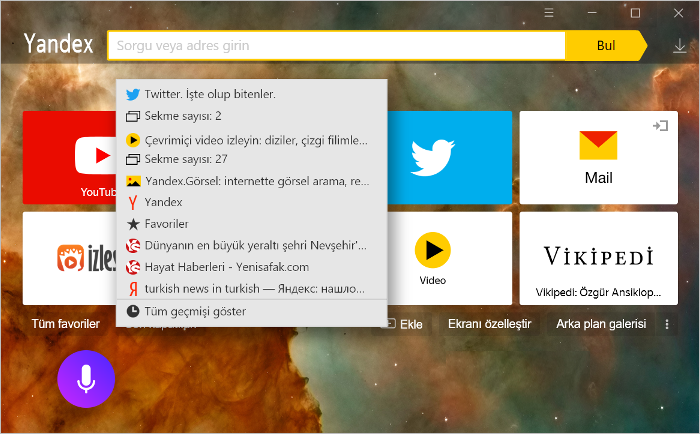Click Ekranı özelleştir button
Screen dimensions: 700x434
pyautogui.click(x=489, y=324)
